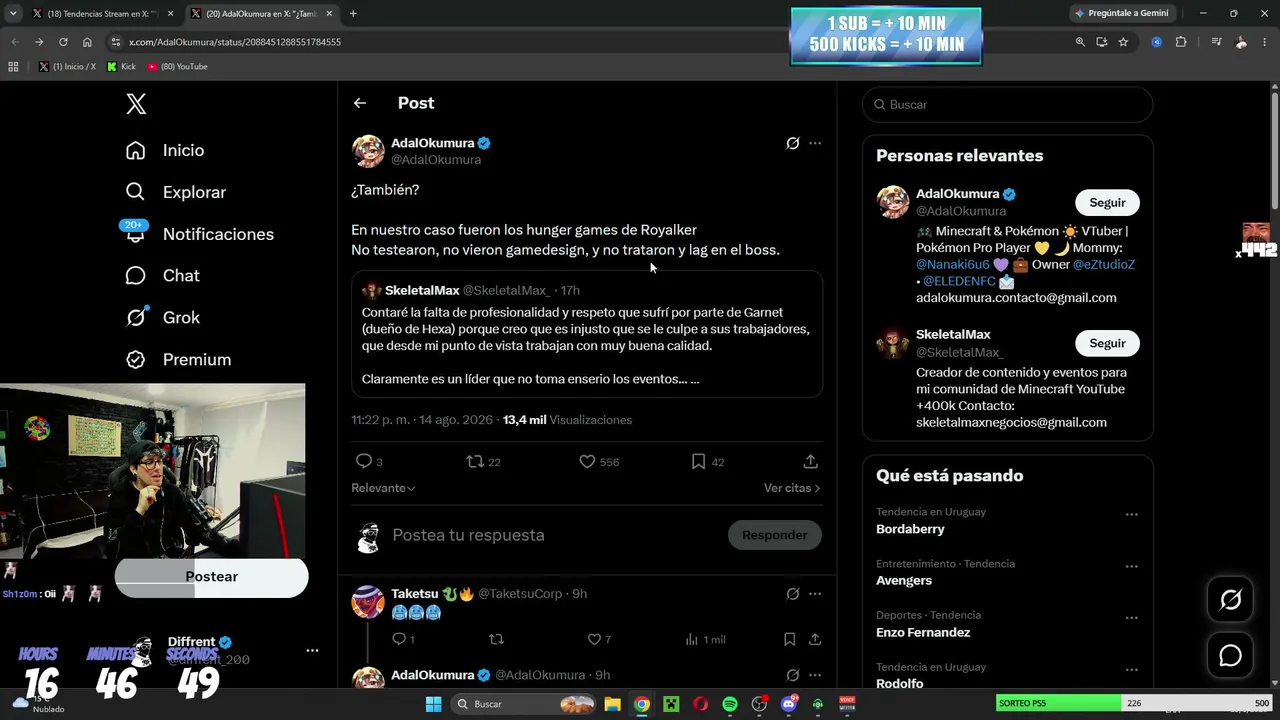
Task: View analytics of Taketsu's reply
Action: pos(705,639)
